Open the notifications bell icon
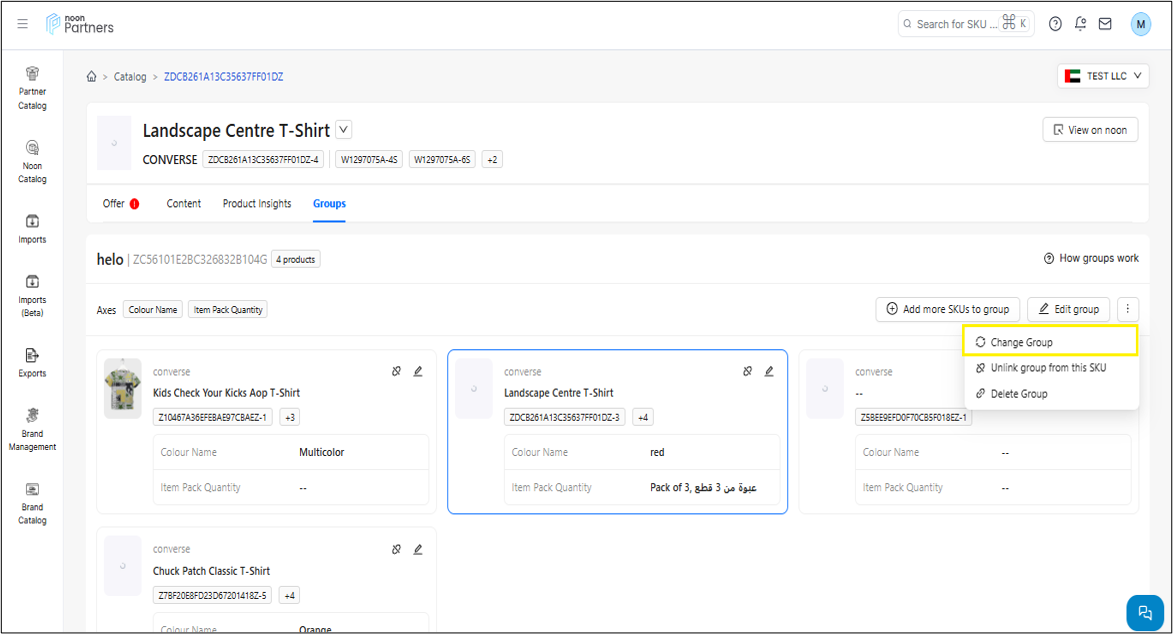 1080,24
